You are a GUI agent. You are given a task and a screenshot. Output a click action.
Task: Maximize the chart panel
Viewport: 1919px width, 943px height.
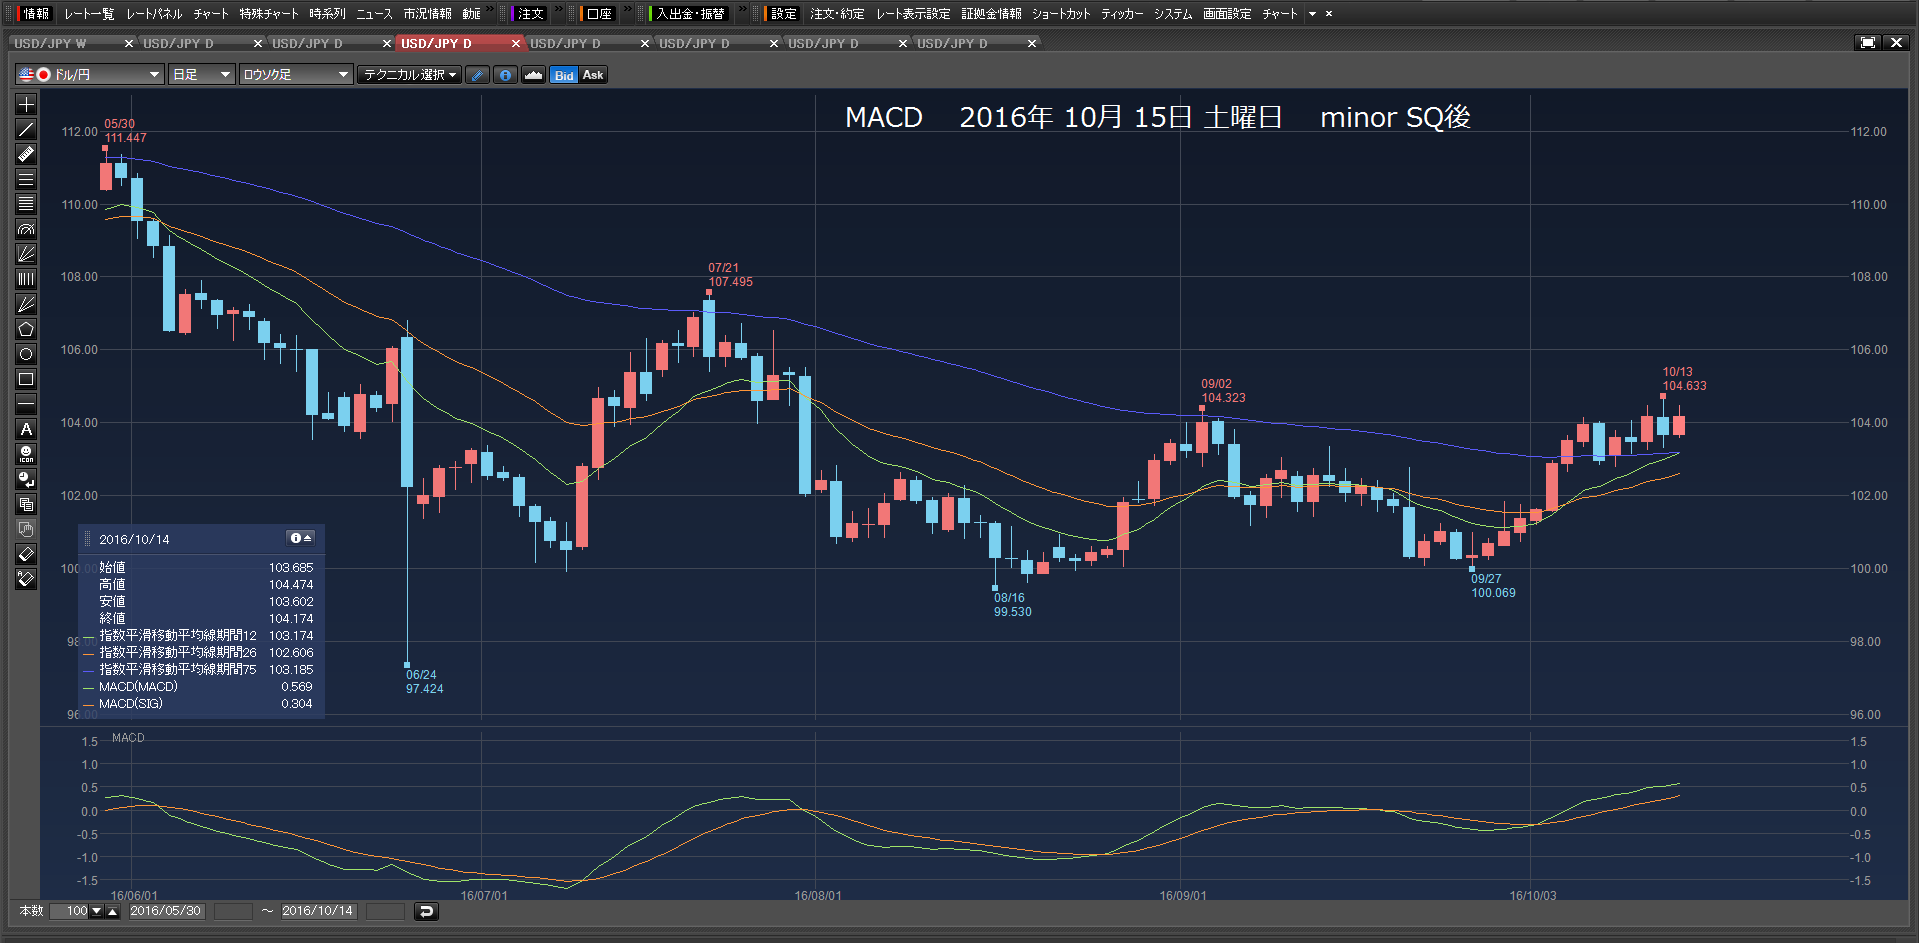[x=1867, y=43]
